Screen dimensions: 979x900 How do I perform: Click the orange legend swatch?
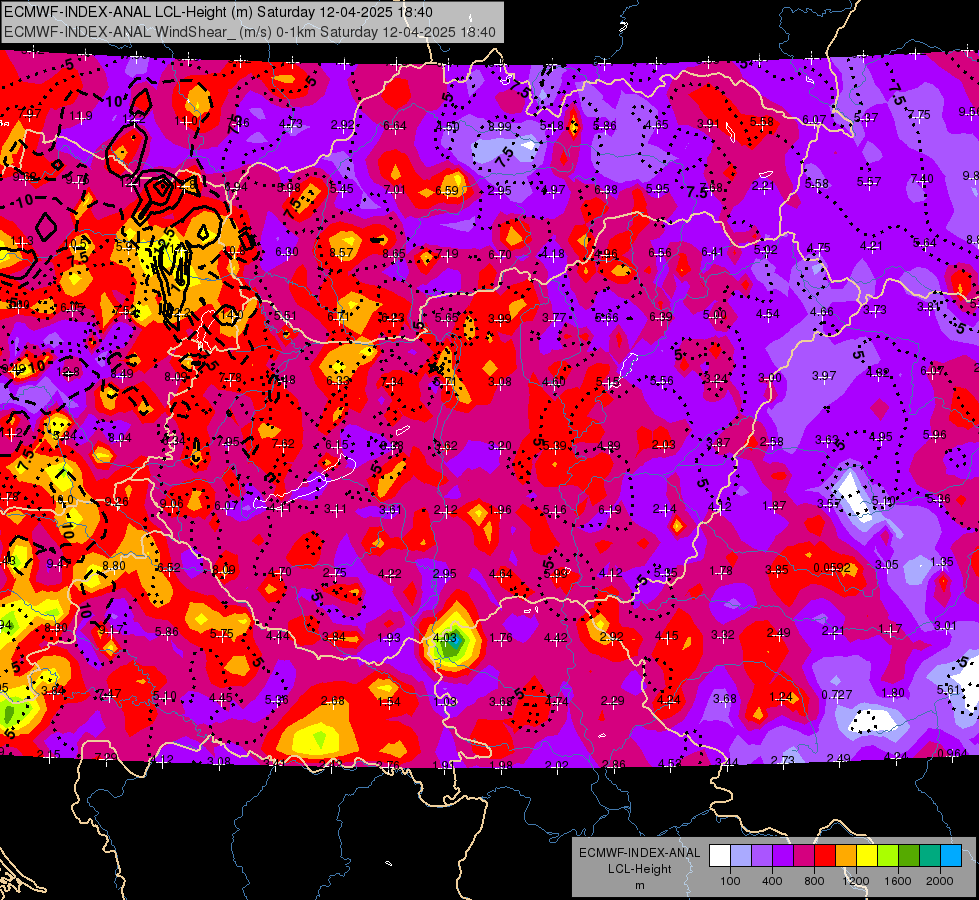coord(846,856)
